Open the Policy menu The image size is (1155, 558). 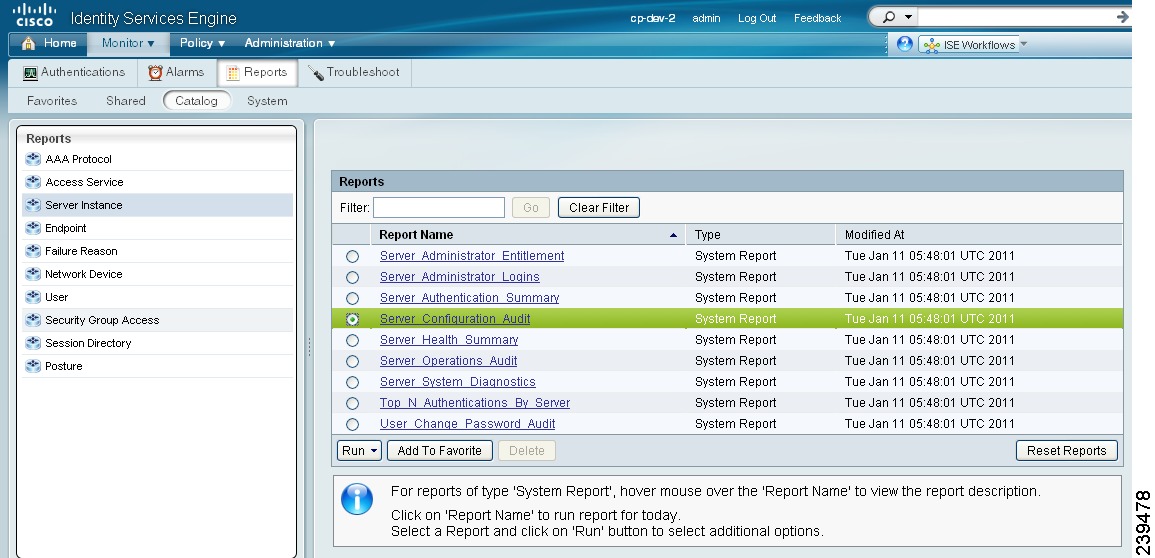tap(202, 43)
